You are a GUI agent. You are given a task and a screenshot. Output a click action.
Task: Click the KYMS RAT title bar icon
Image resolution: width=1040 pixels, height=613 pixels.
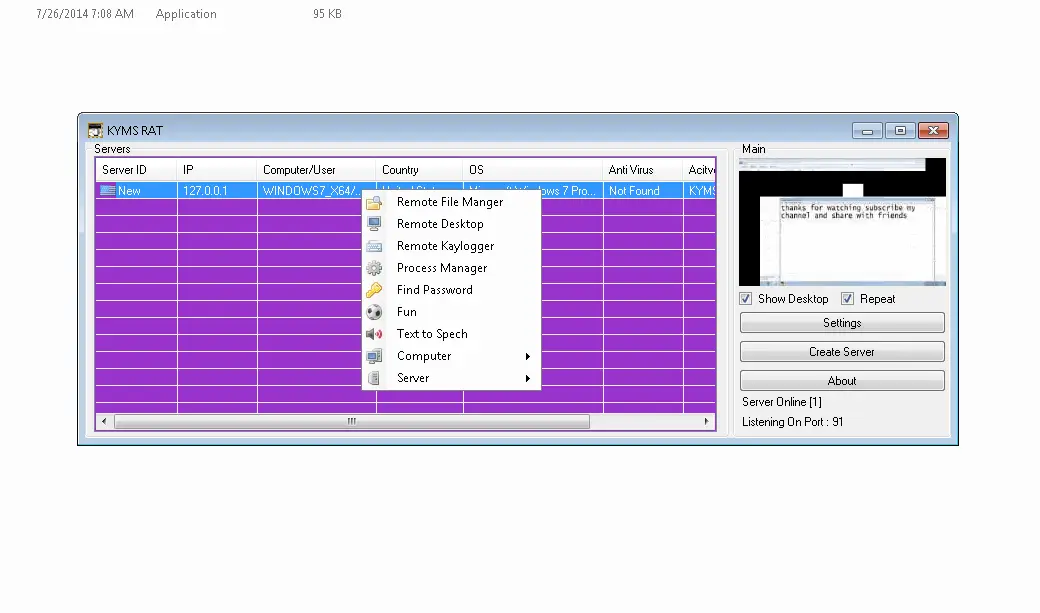(x=94, y=130)
